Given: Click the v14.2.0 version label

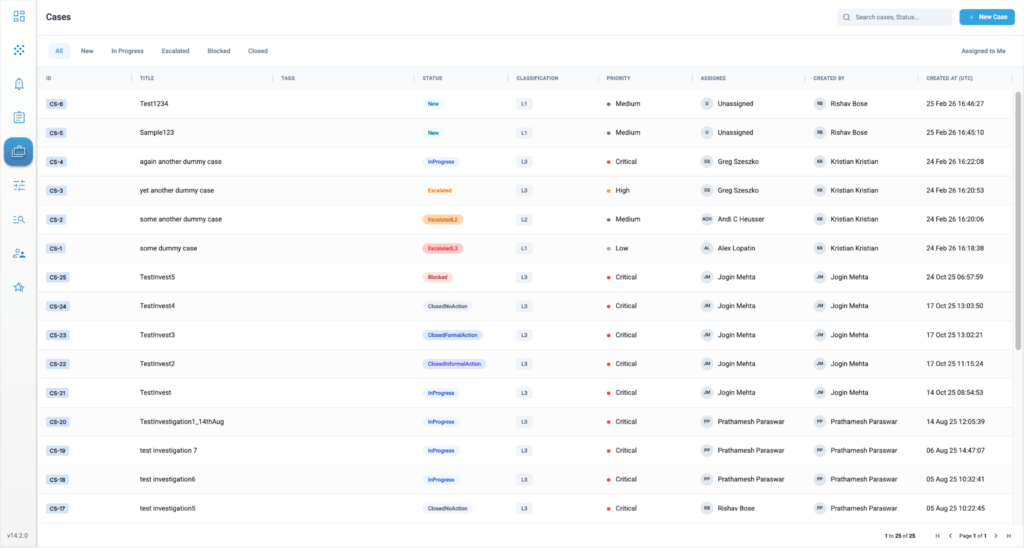Looking at the screenshot, I should [18, 536].
